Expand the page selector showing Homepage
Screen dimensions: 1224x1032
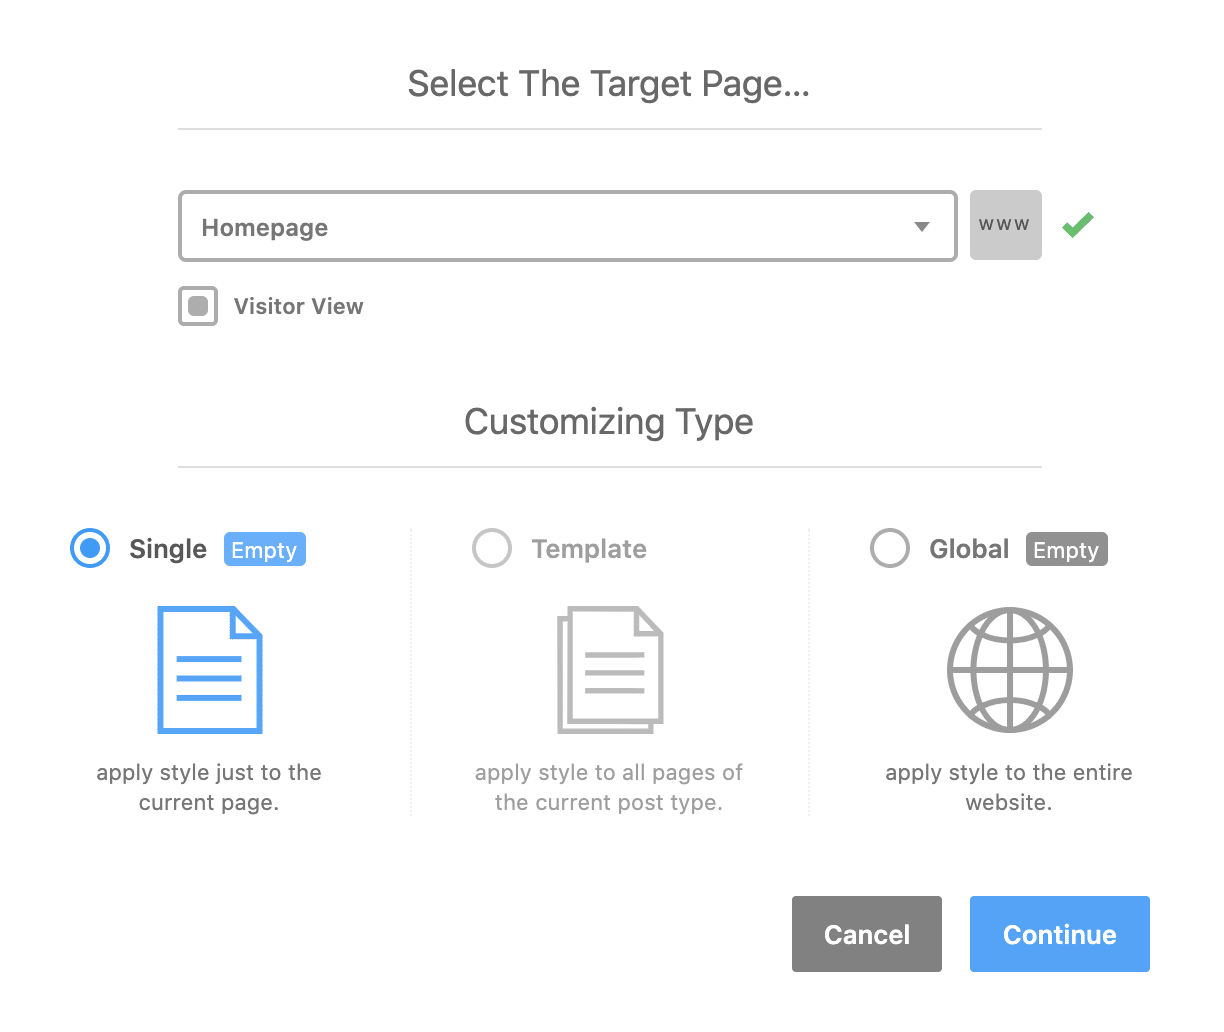click(x=567, y=226)
